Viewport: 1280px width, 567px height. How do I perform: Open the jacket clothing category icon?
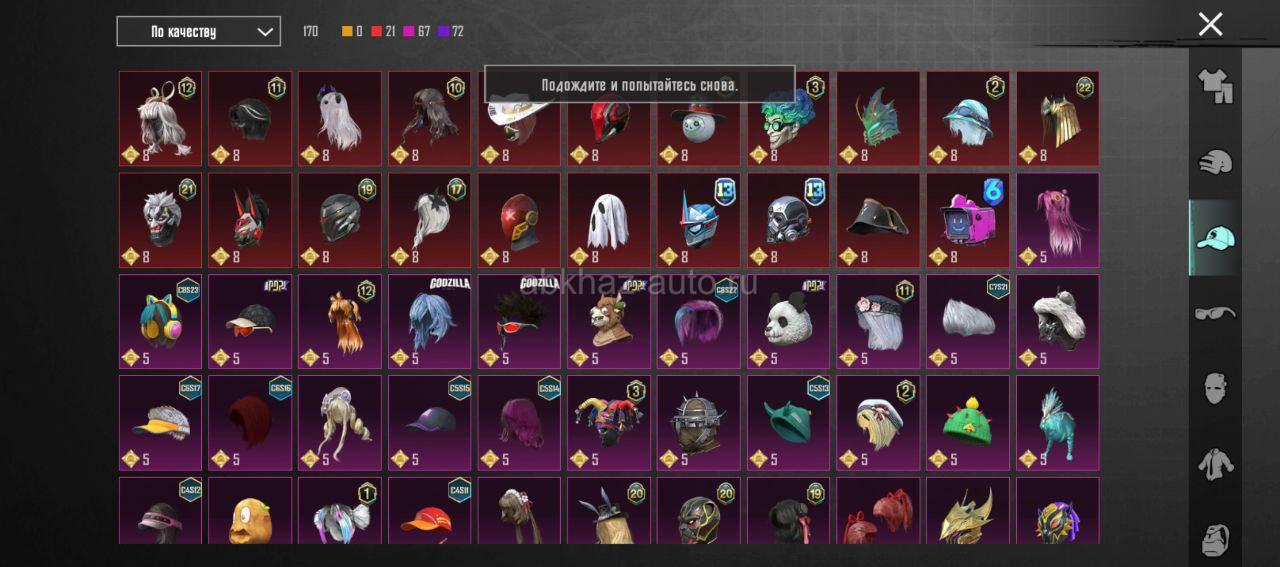[1215, 463]
